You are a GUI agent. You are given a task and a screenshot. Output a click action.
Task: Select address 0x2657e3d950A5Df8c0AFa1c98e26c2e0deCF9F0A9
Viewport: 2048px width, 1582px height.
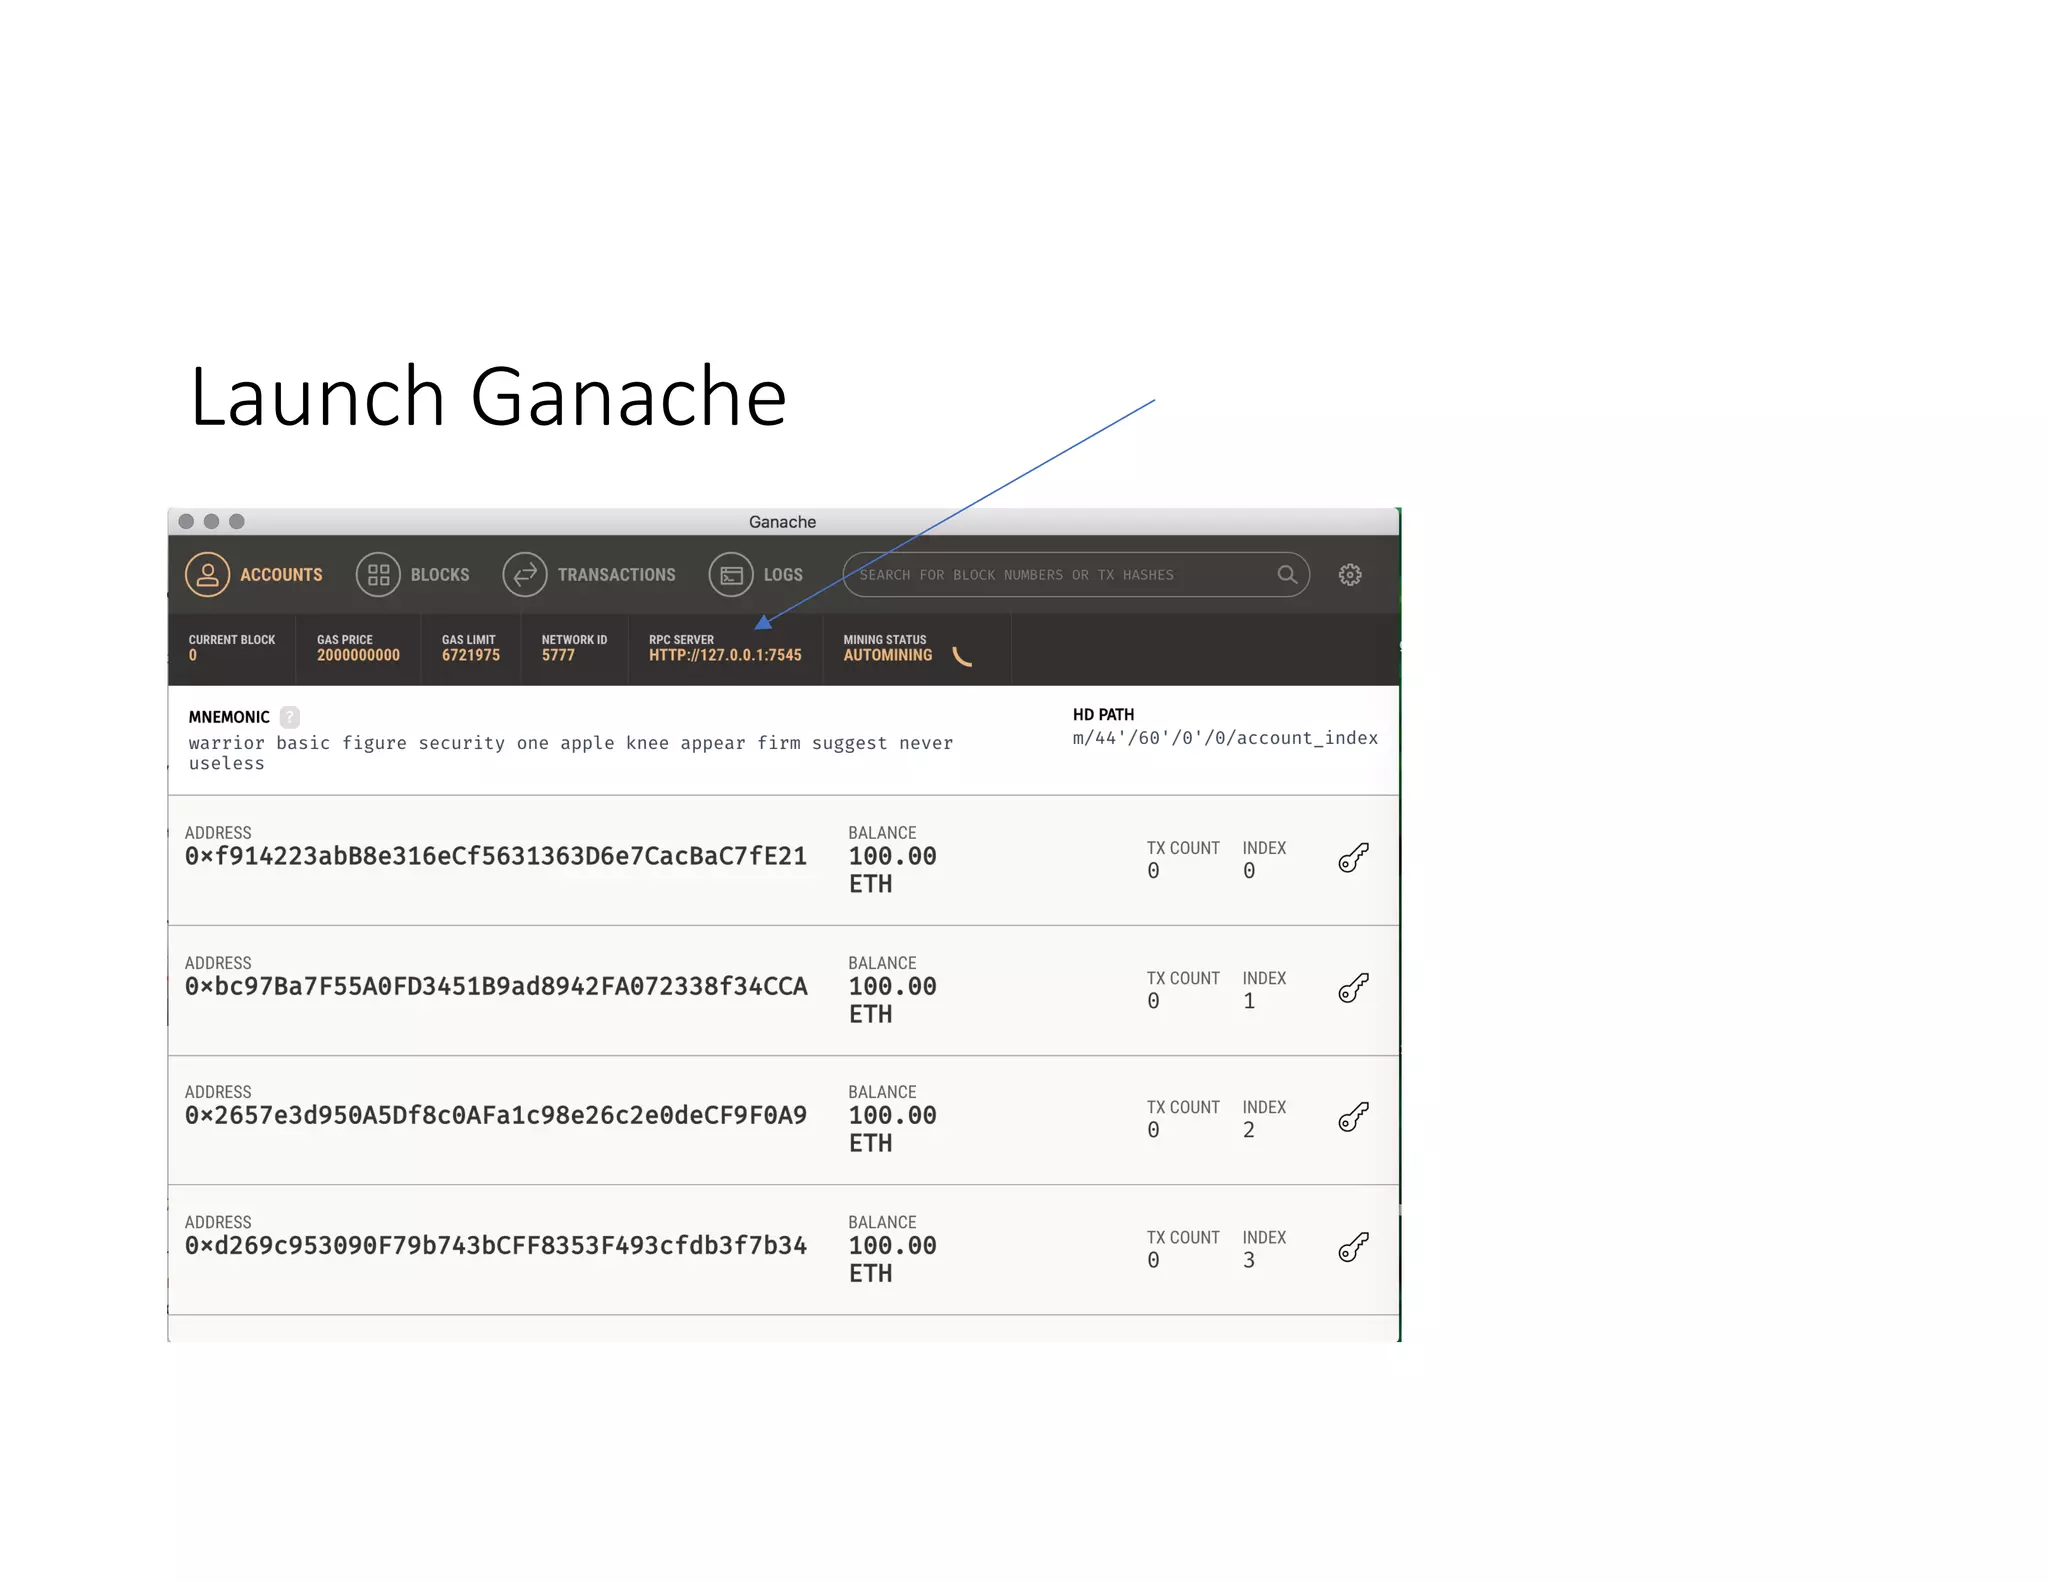click(x=496, y=1116)
